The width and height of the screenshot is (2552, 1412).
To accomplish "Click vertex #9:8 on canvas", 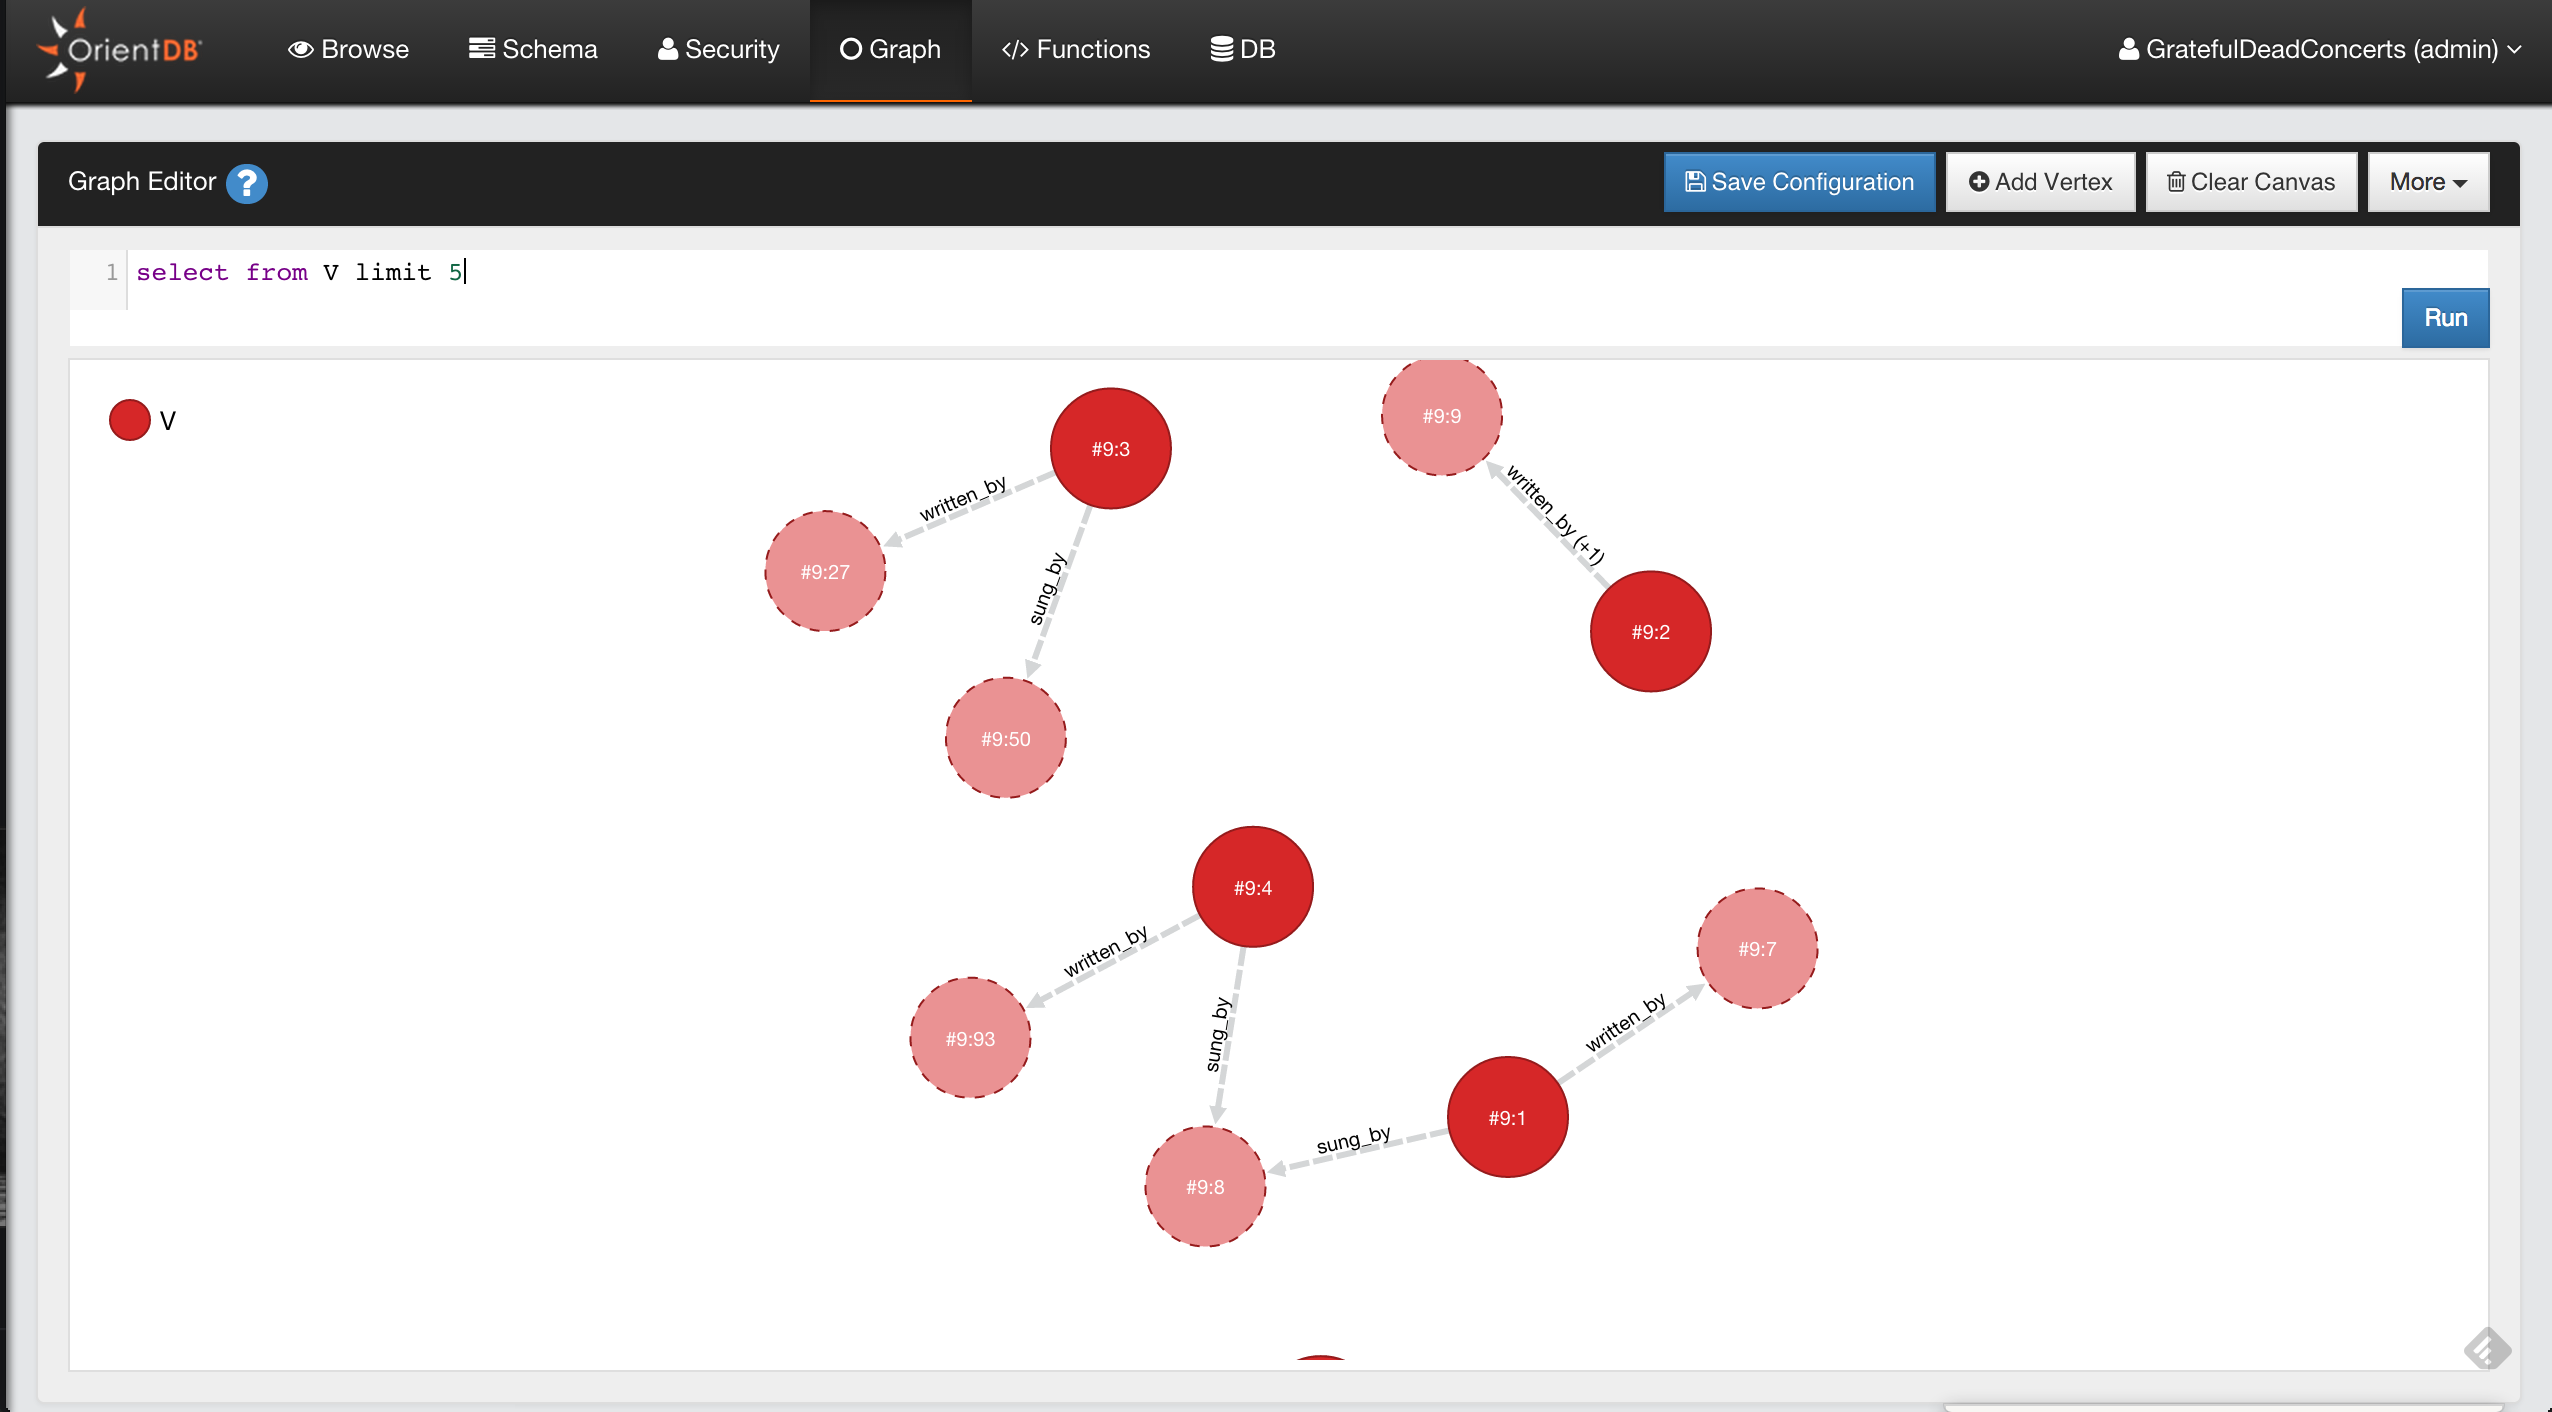I will point(1205,1187).
